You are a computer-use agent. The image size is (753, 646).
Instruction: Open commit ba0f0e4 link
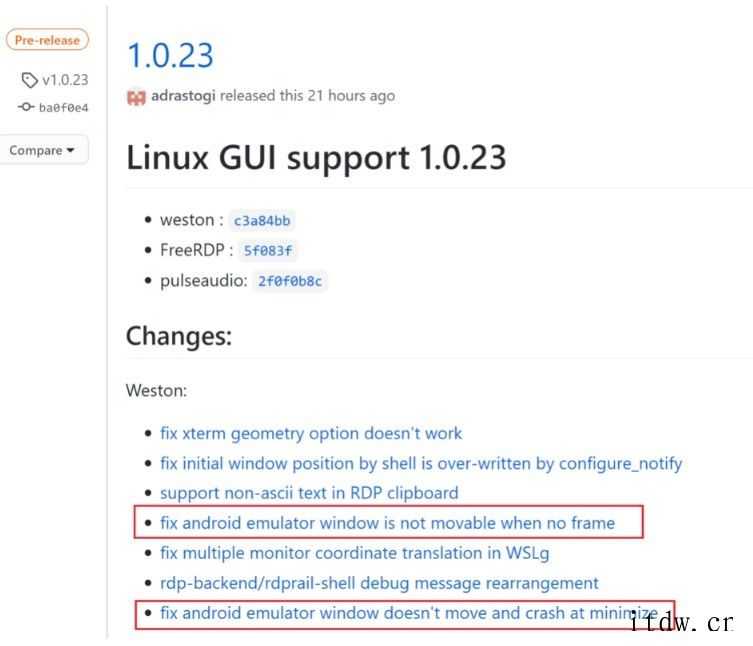coord(63,108)
